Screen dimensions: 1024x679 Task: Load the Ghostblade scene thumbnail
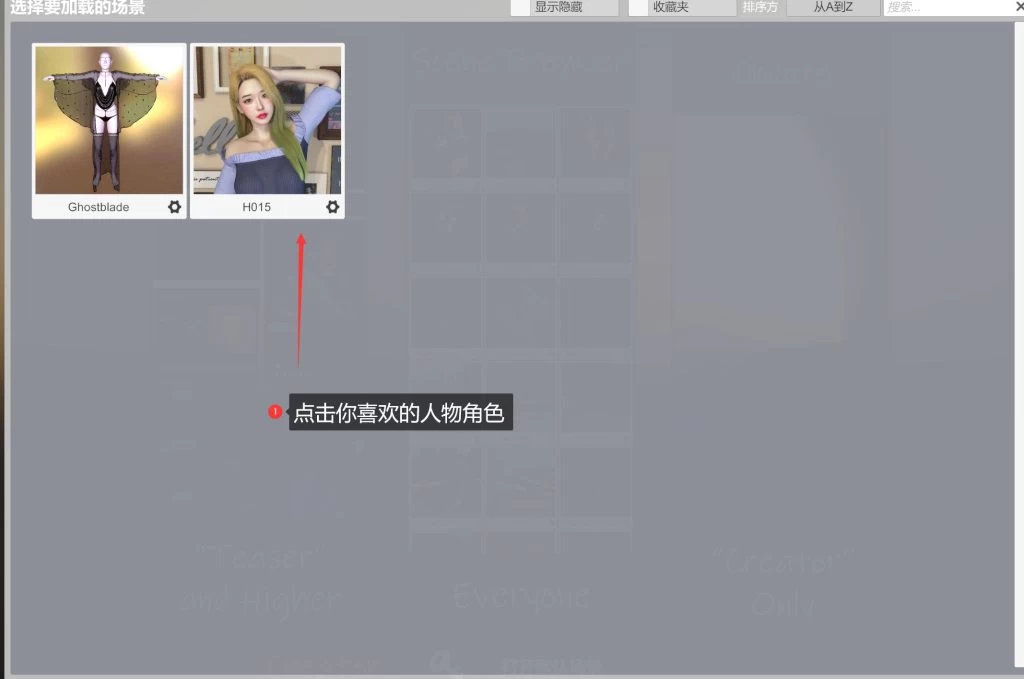tap(109, 120)
